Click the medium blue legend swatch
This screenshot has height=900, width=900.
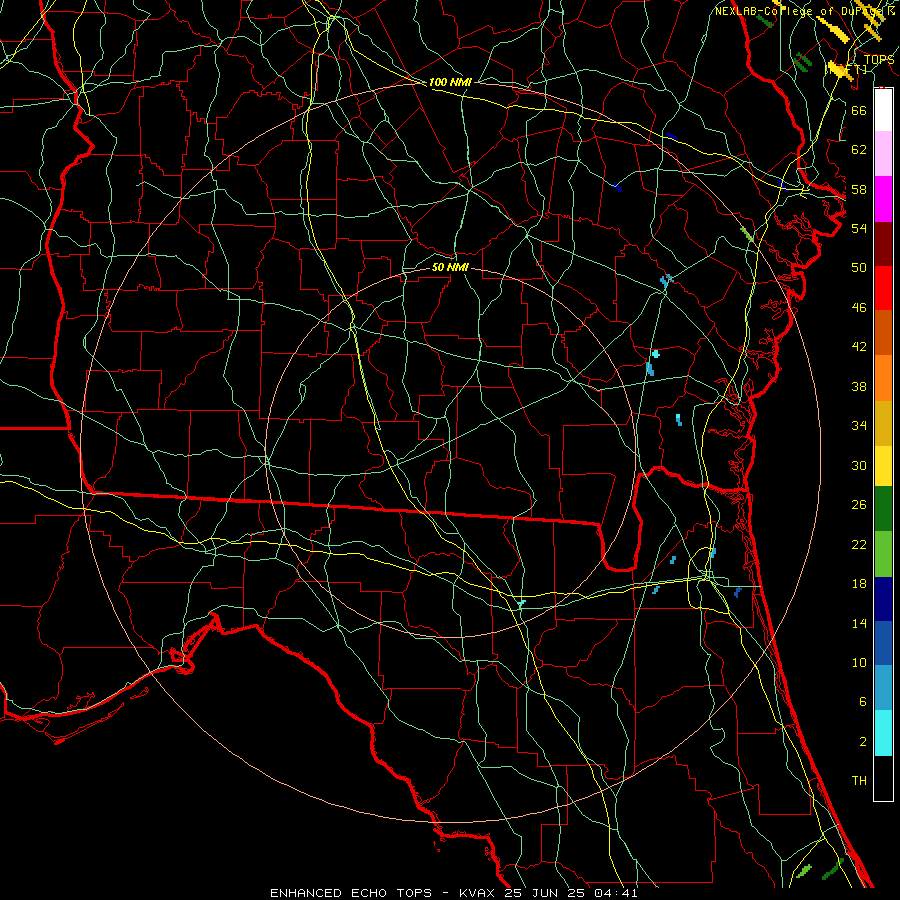tap(883, 643)
